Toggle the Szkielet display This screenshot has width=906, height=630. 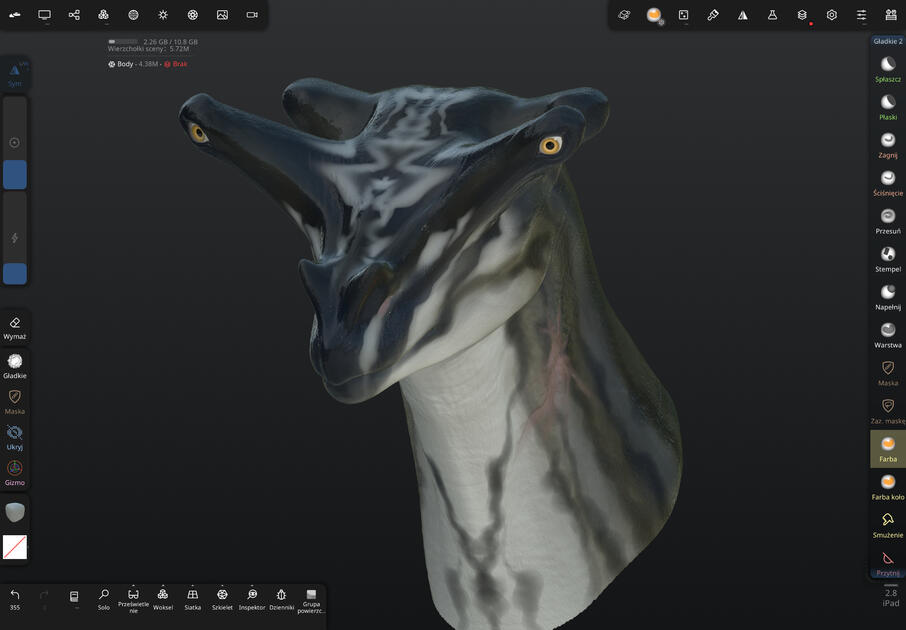click(222, 599)
